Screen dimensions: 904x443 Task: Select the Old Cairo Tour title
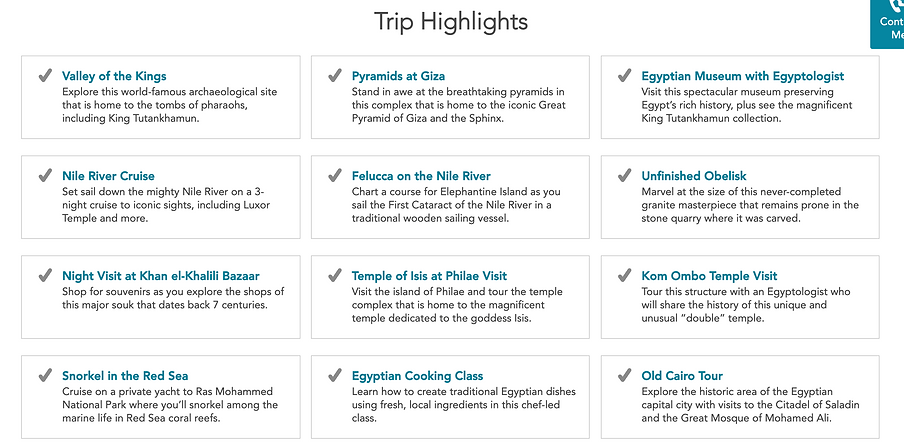682,376
